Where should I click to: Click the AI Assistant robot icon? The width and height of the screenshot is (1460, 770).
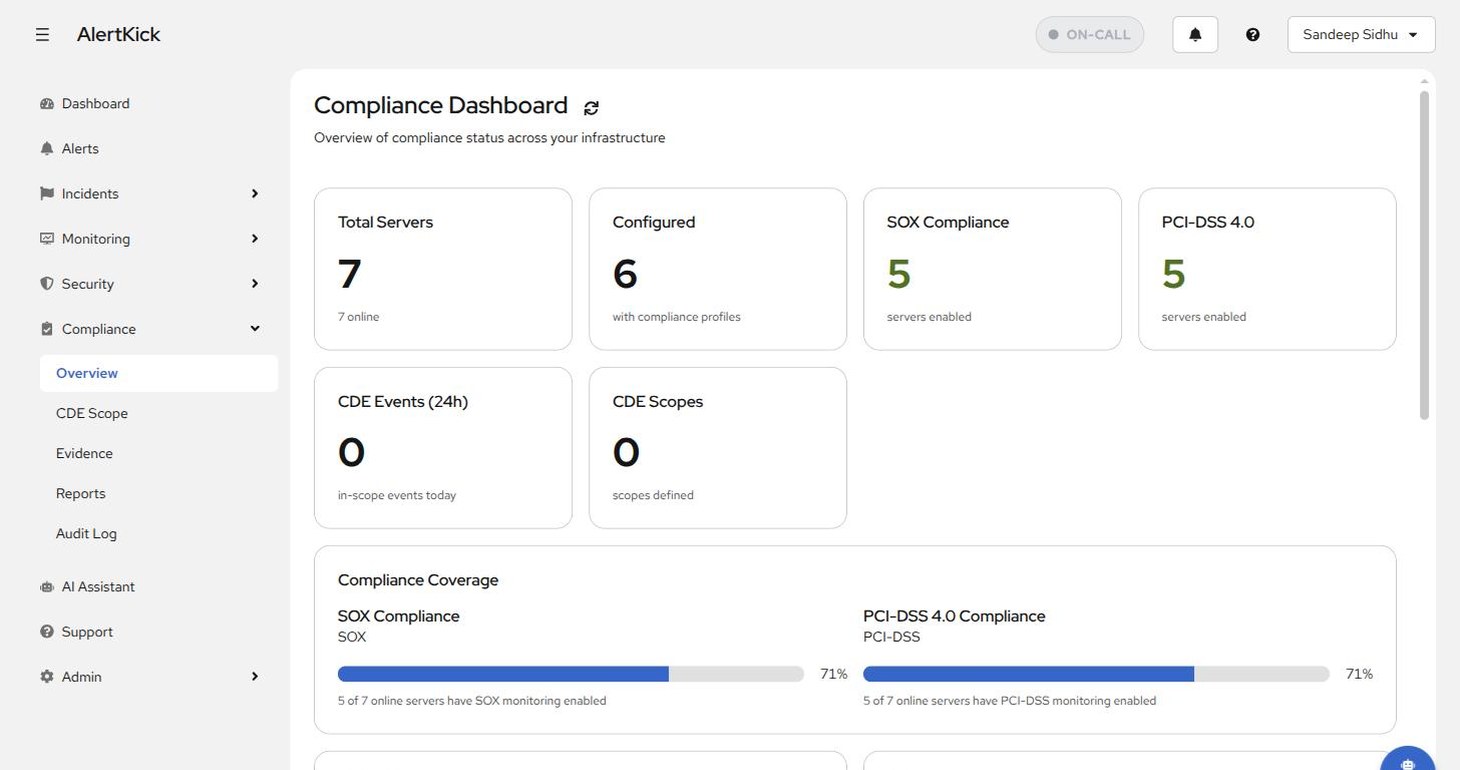pos(47,587)
